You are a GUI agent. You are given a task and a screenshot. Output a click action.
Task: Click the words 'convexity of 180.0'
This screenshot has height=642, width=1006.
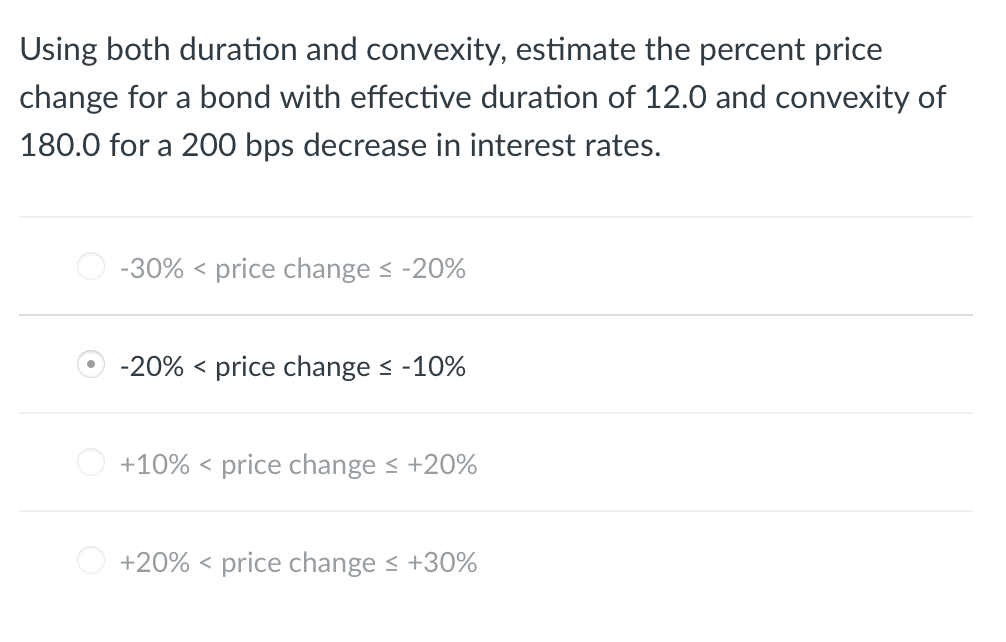point(880,97)
